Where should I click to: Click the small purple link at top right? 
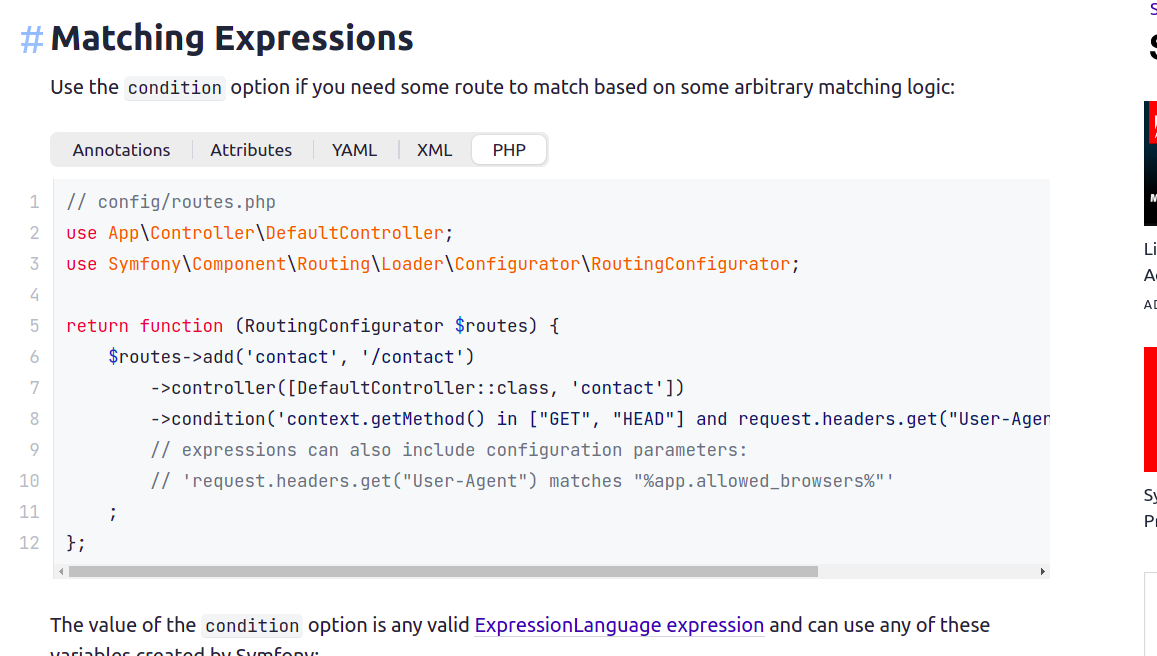(1153, 9)
